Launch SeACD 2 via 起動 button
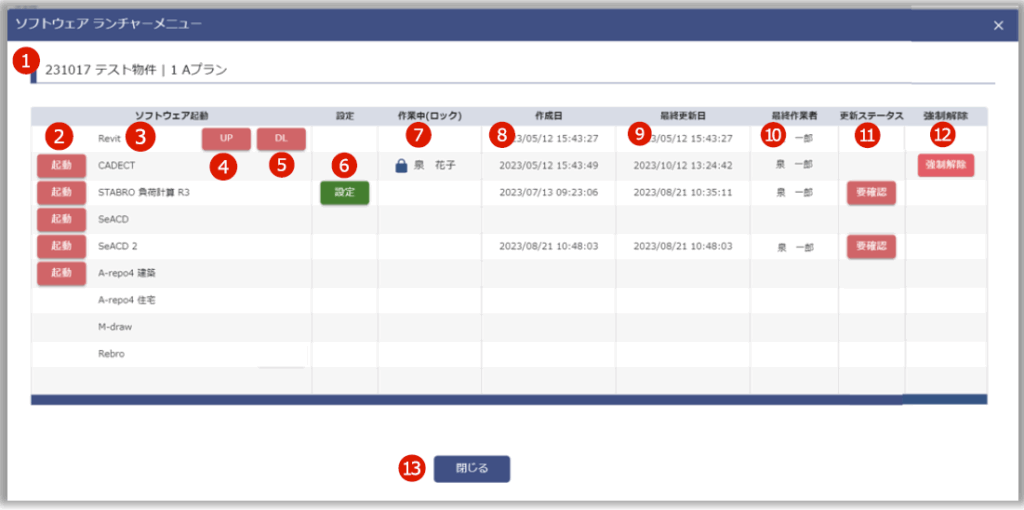The width and height of the screenshot is (1024, 510). tap(61, 246)
